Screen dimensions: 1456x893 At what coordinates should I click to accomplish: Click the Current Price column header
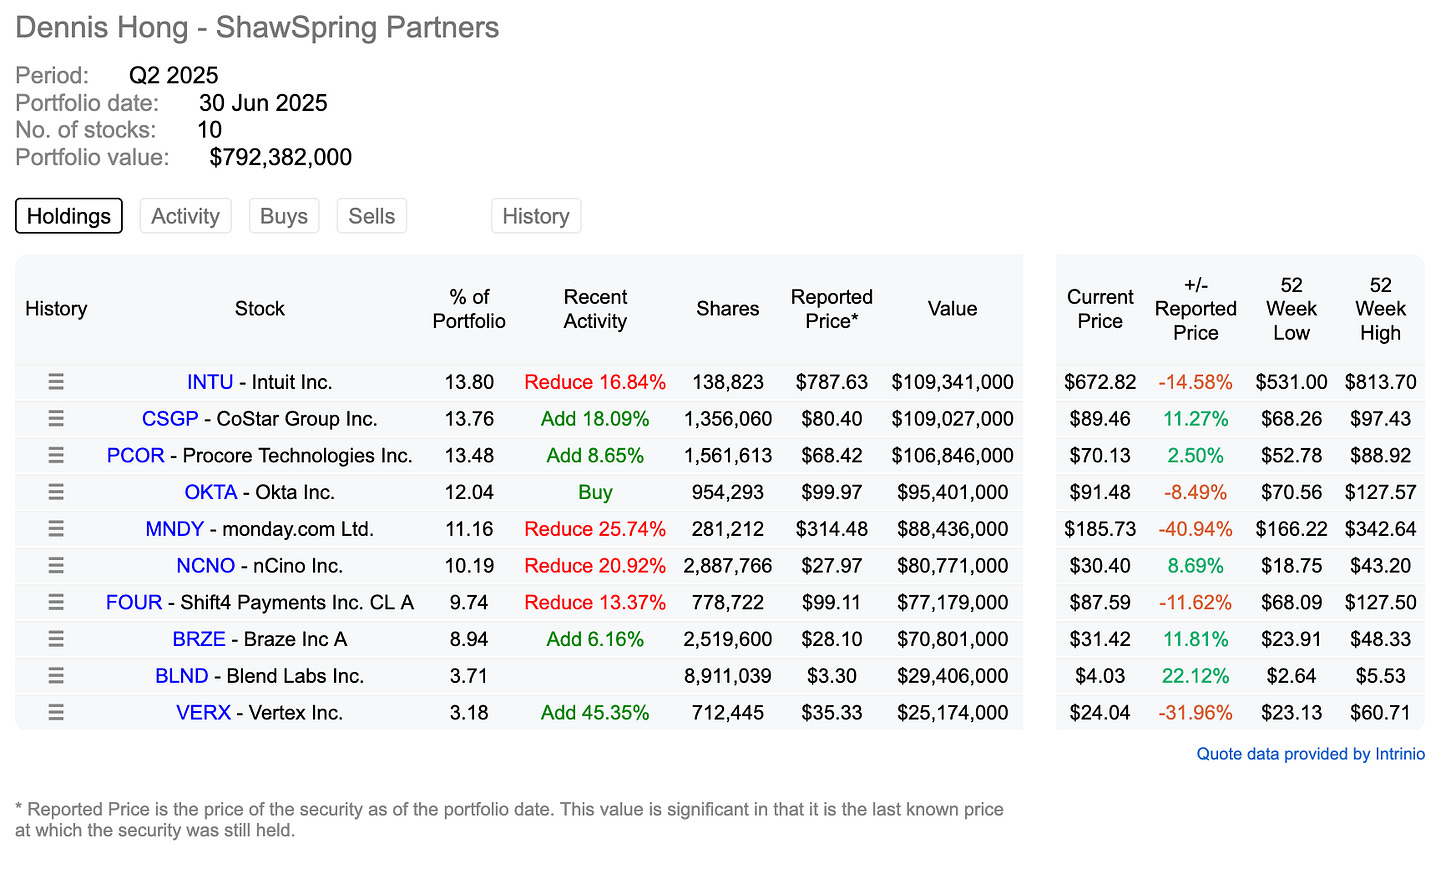click(1100, 309)
